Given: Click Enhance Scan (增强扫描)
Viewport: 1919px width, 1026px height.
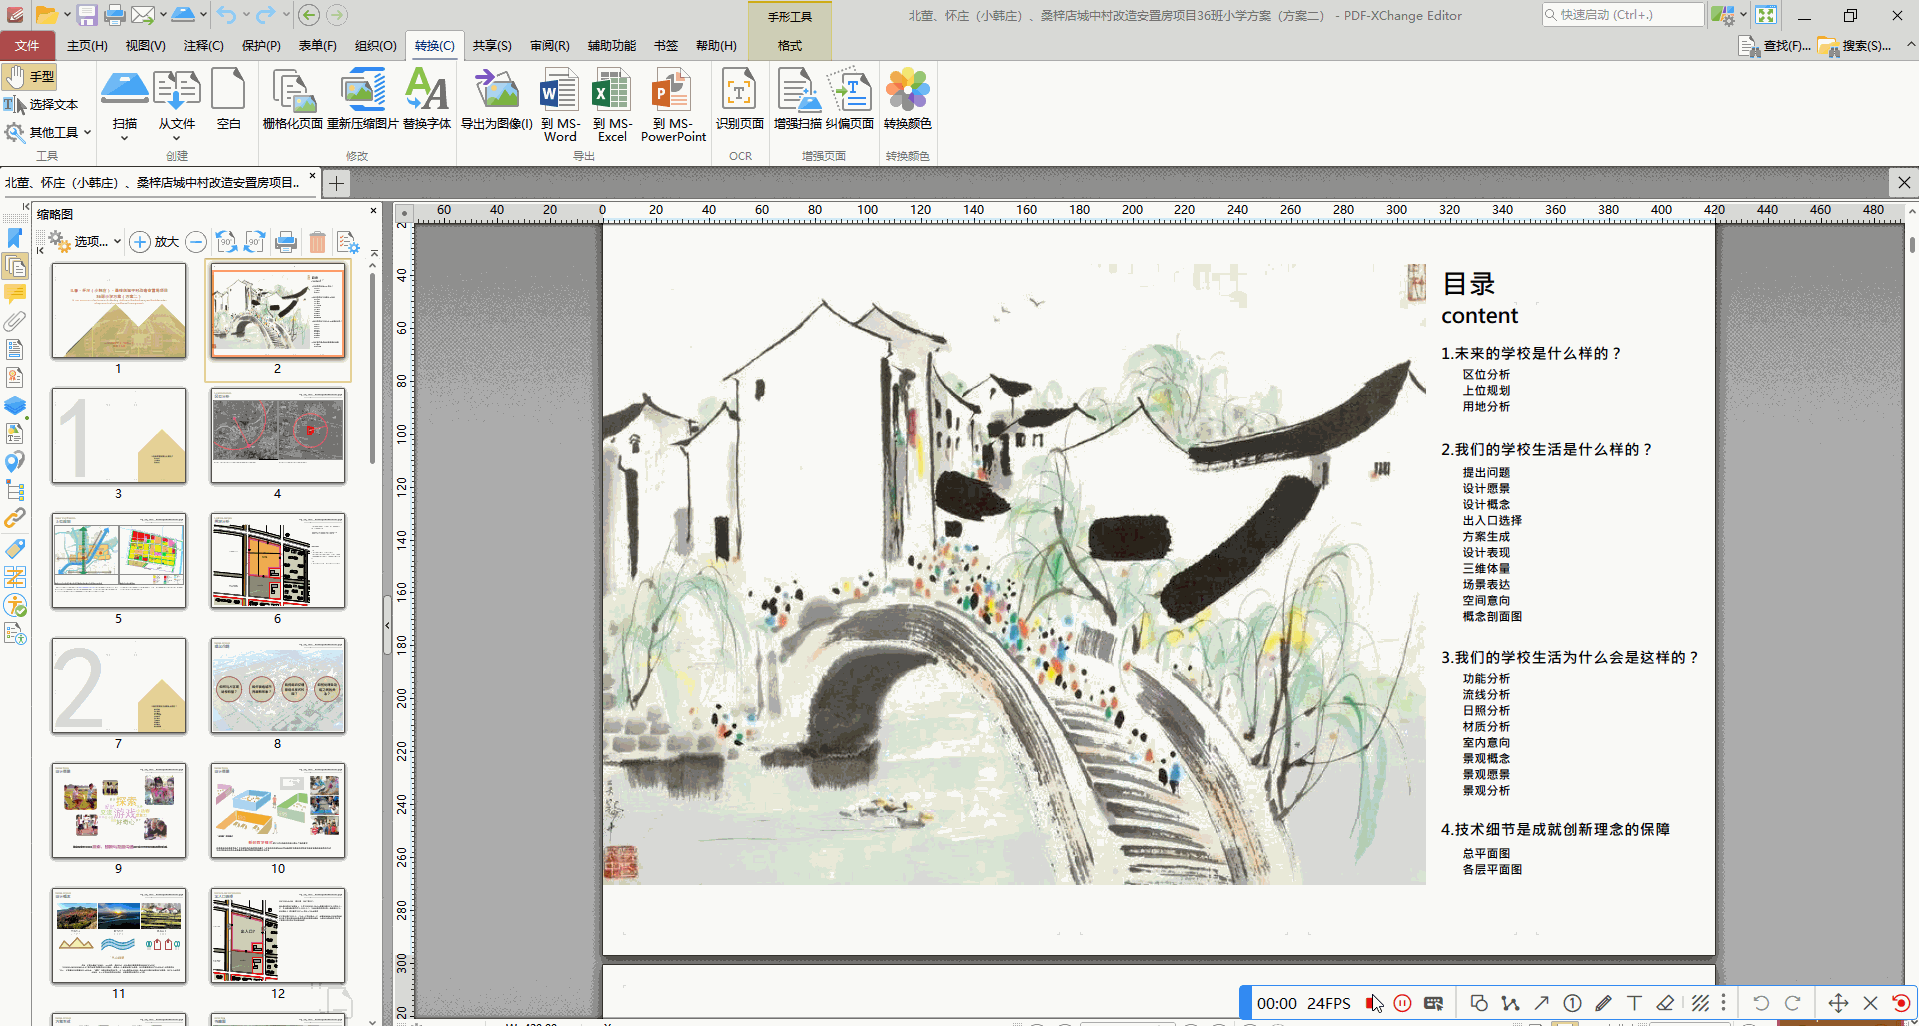Looking at the screenshot, I should pos(798,100).
